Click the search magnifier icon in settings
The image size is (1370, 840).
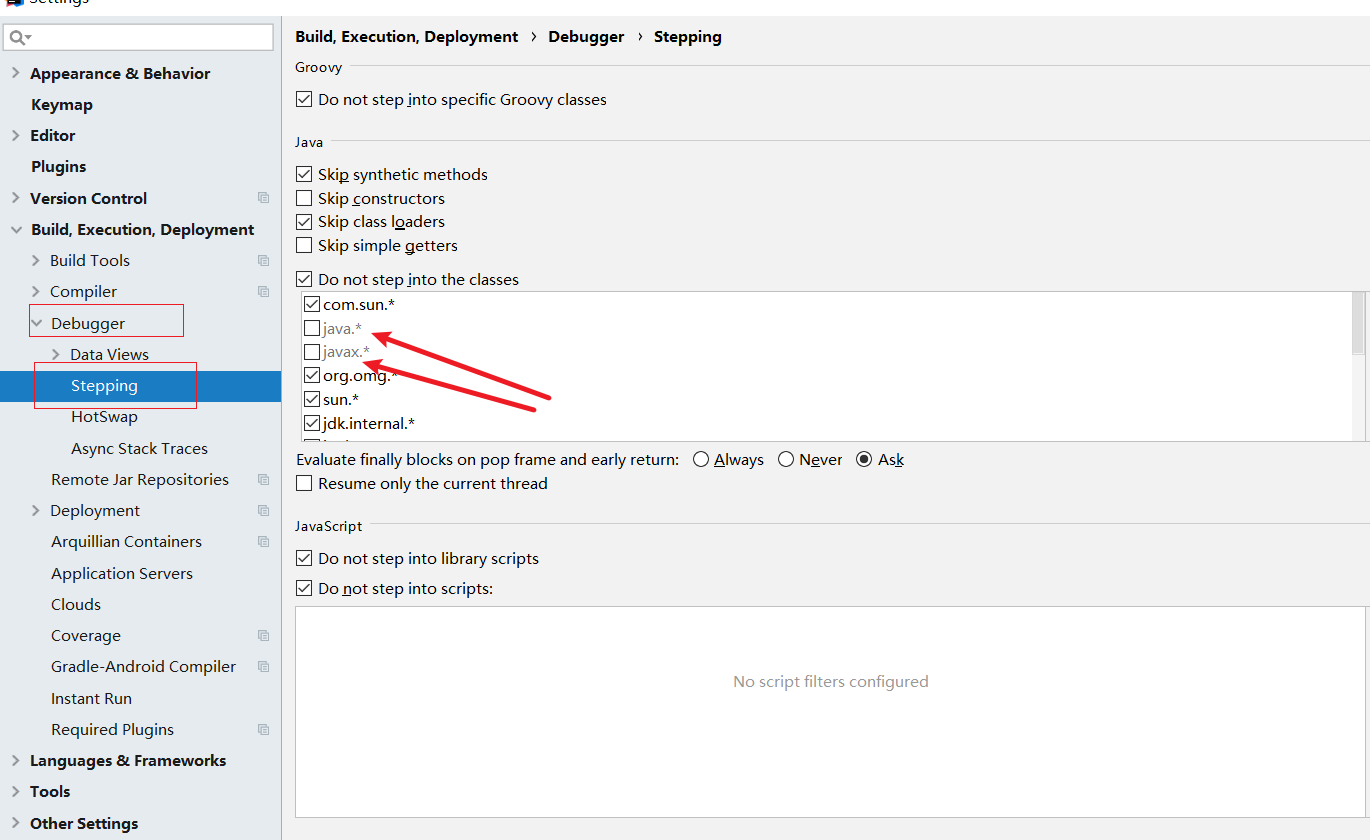tap(18, 37)
